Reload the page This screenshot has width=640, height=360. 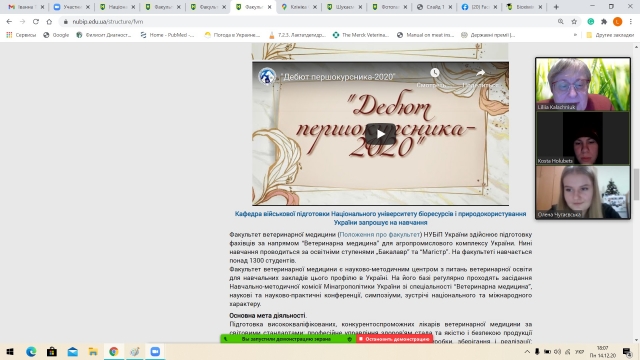click(x=36, y=22)
